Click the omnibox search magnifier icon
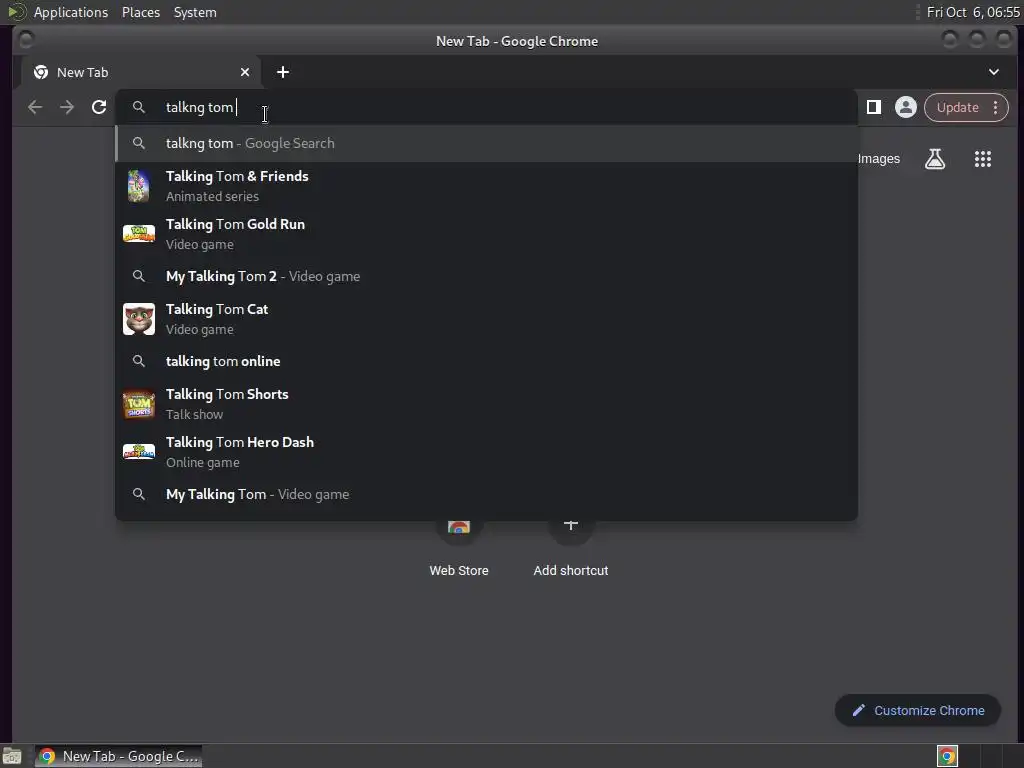The width and height of the screenshot is (1024, 768). coord(138,107)
